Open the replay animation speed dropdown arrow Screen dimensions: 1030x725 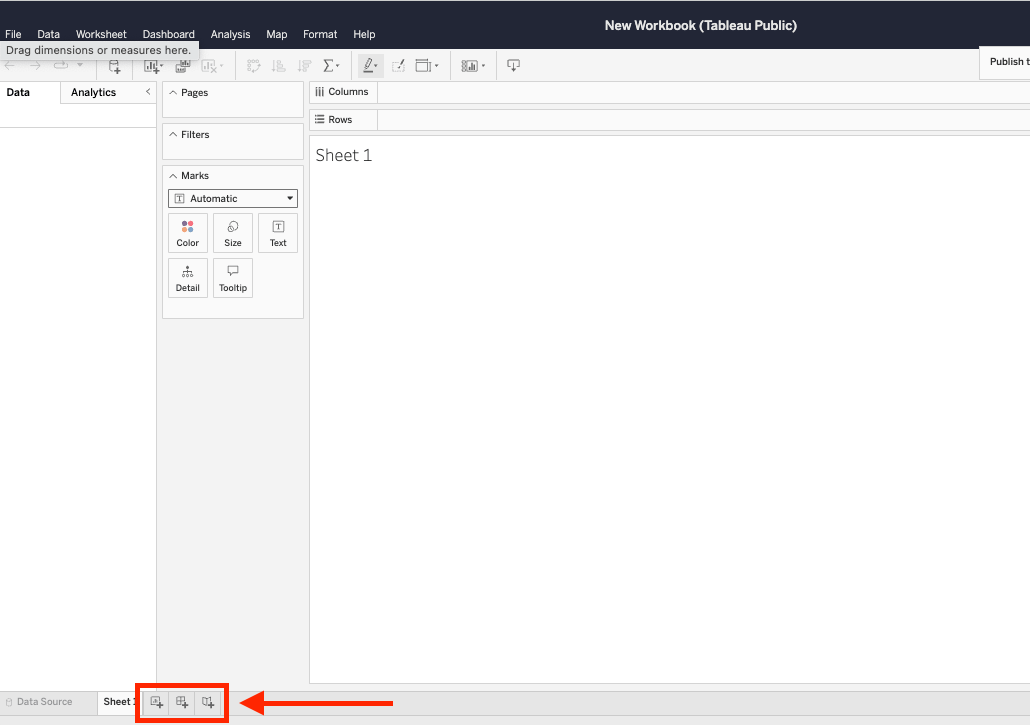pos(79,65)
